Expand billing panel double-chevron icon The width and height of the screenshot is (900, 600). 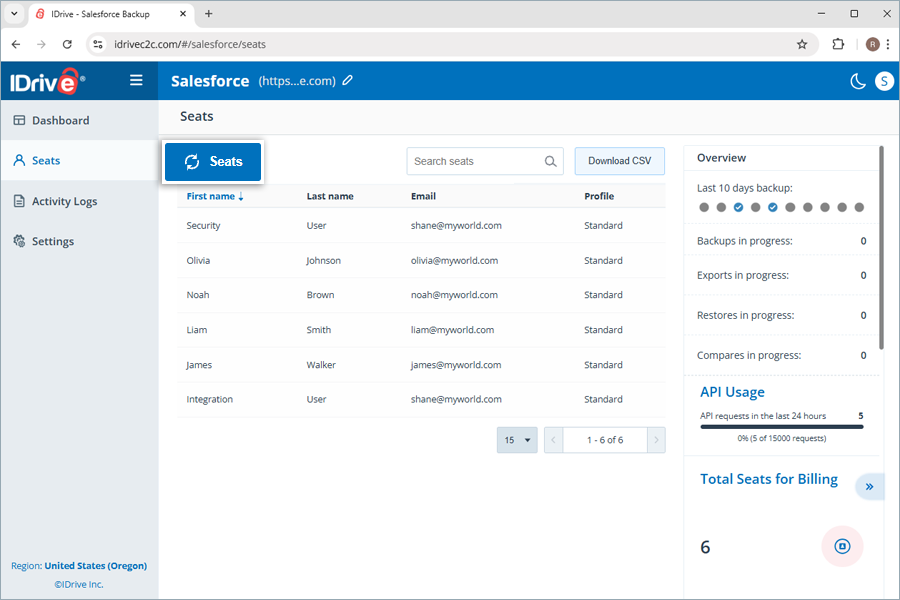(x=869, y=487)
